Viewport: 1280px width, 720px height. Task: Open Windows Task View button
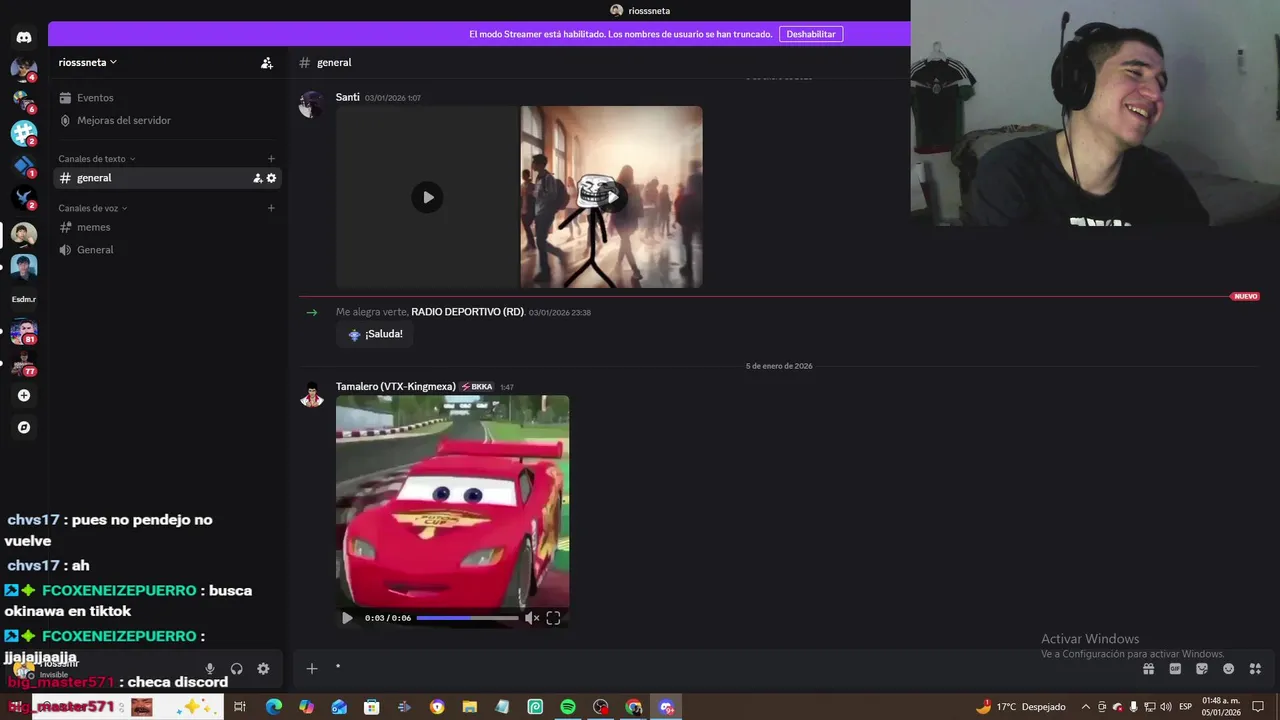pyautogui.click(x=240, y=707)
